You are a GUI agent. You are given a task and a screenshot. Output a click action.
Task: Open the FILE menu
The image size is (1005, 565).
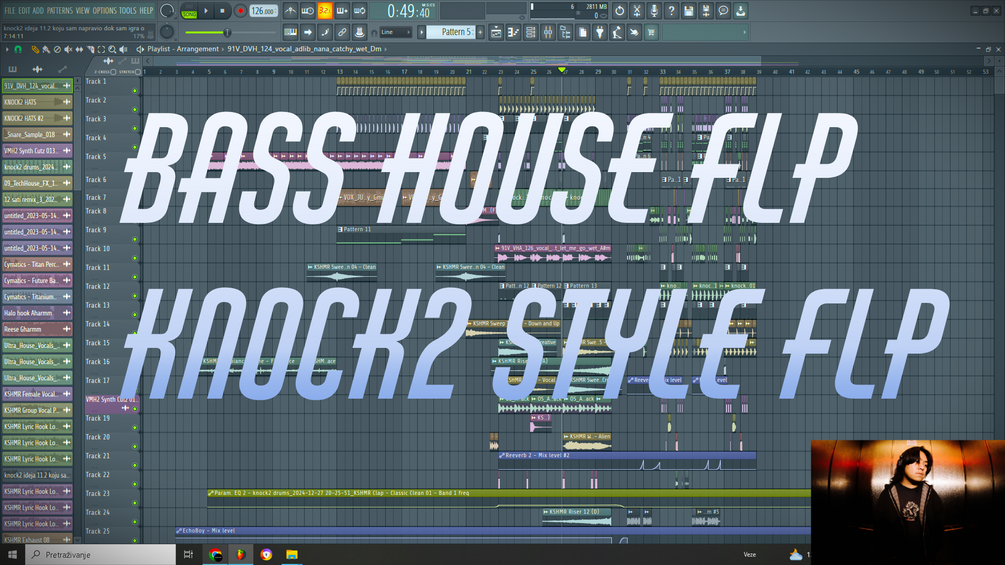[x=10, y=10]
